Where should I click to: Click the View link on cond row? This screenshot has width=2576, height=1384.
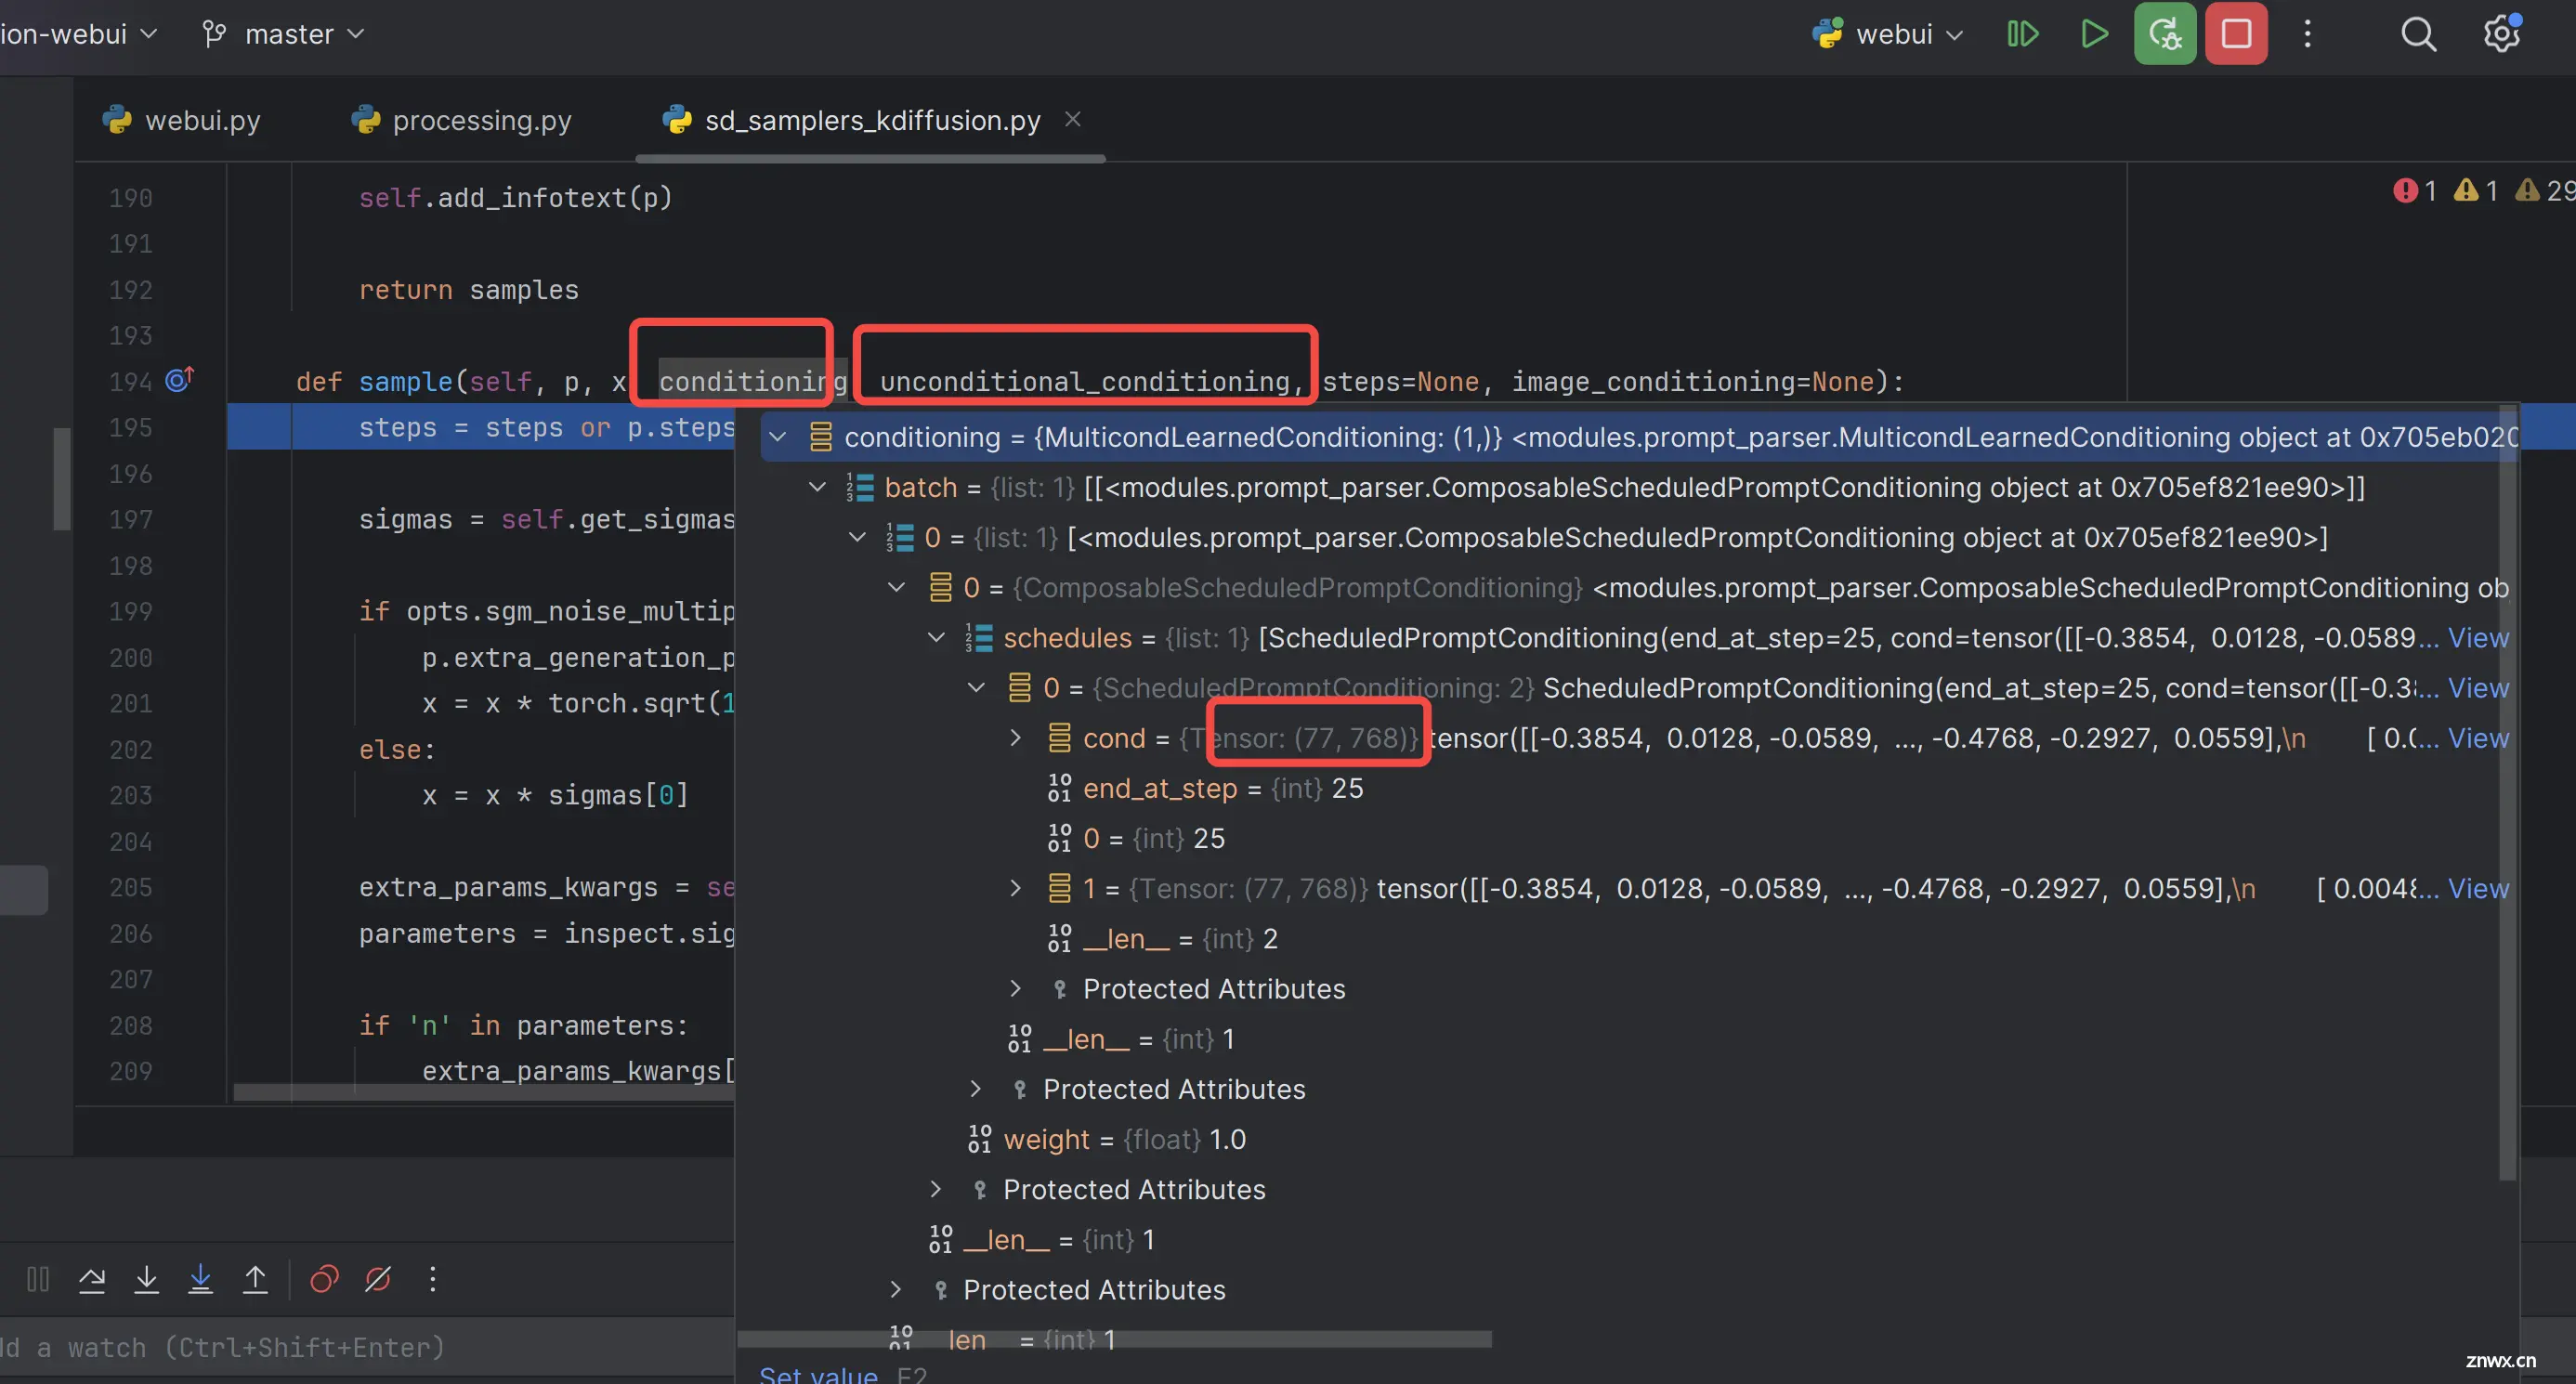tap(2478, 738)
